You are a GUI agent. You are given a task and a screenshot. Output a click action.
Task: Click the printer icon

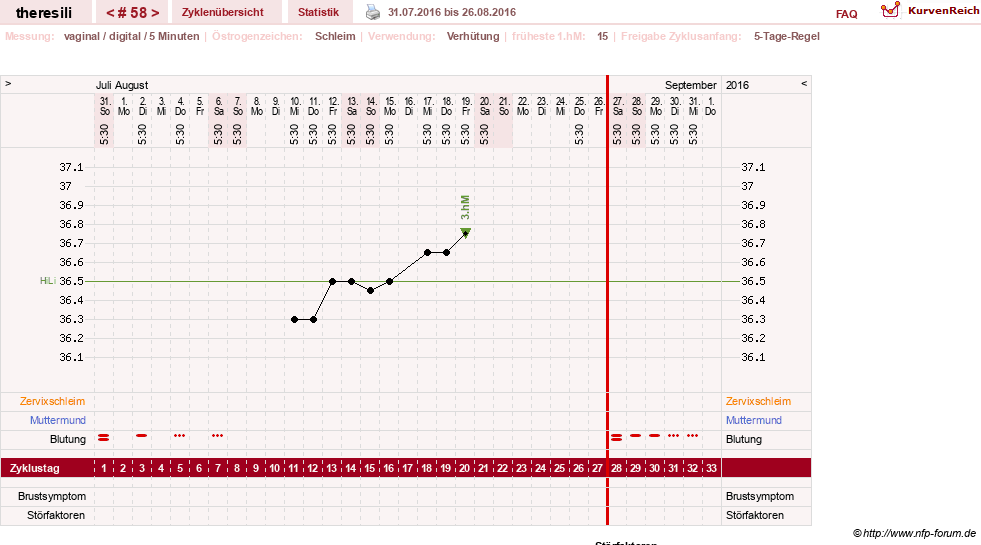coord(373,12)
